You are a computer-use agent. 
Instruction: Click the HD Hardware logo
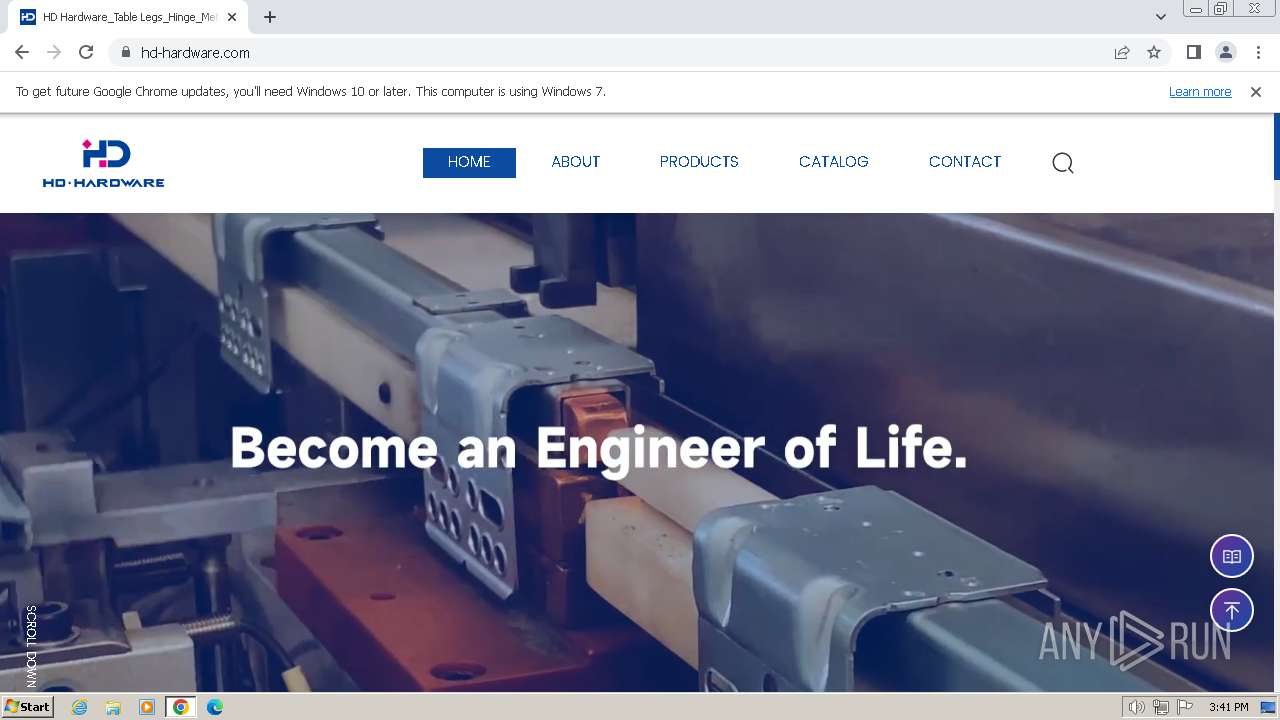click(x=103, y=163)
